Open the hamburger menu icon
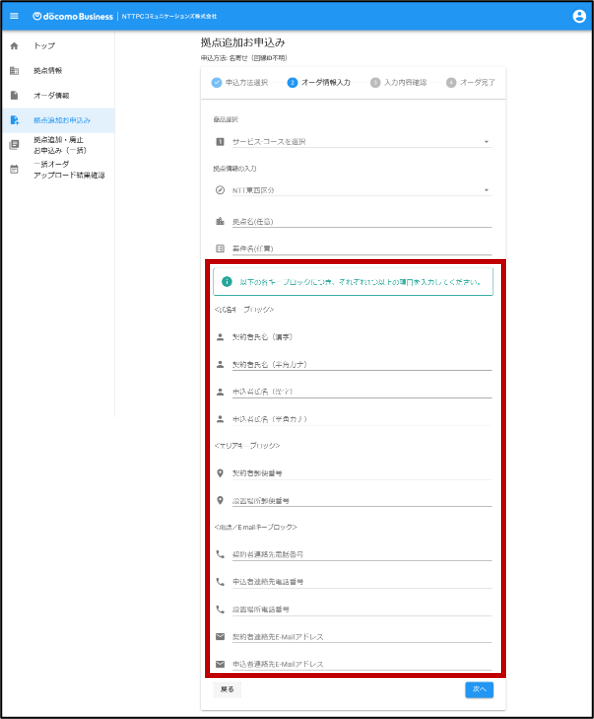 14,16
